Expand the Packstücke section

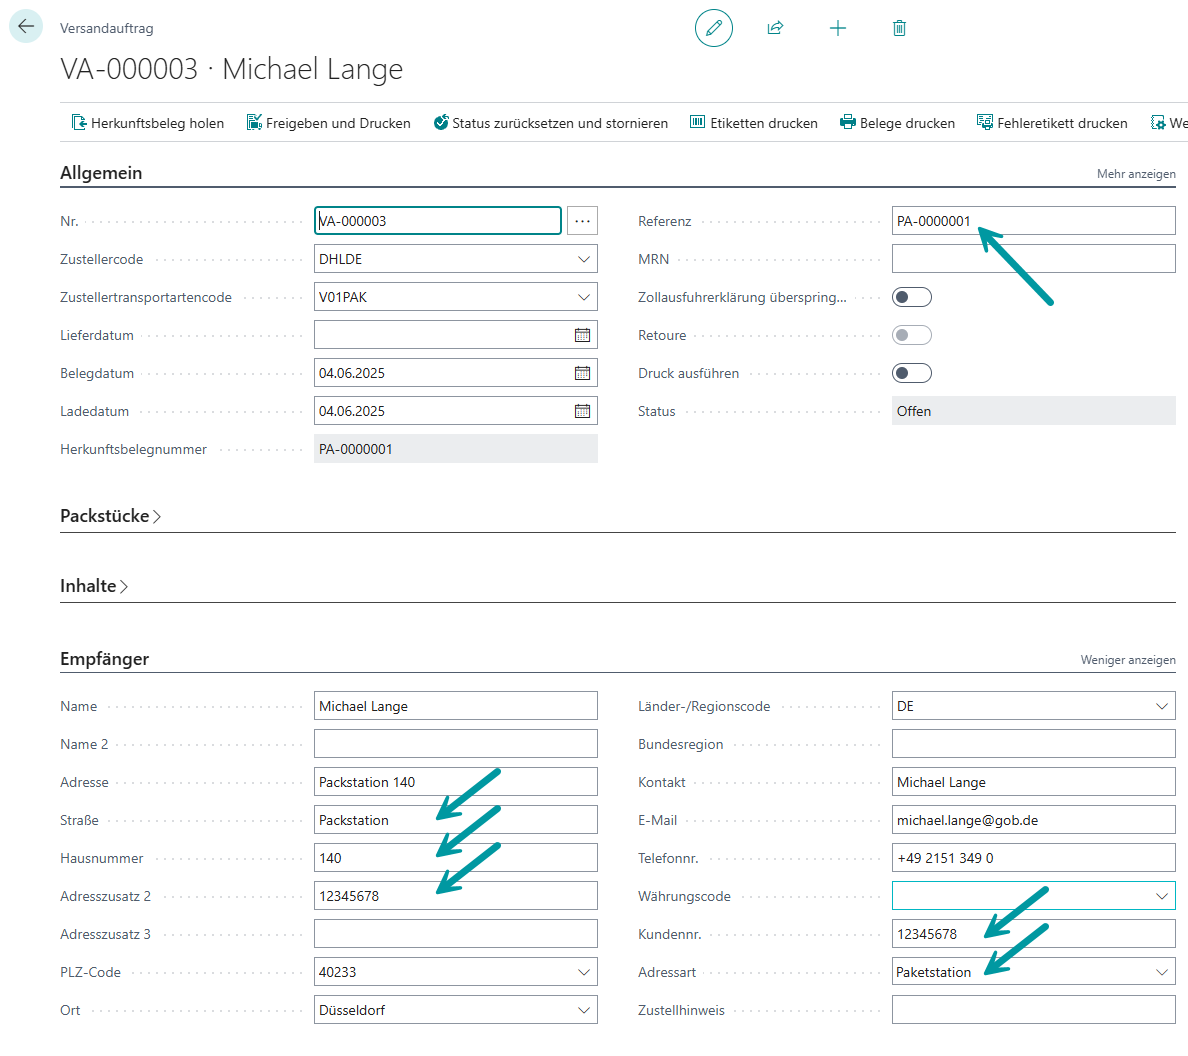click(110, 516)
